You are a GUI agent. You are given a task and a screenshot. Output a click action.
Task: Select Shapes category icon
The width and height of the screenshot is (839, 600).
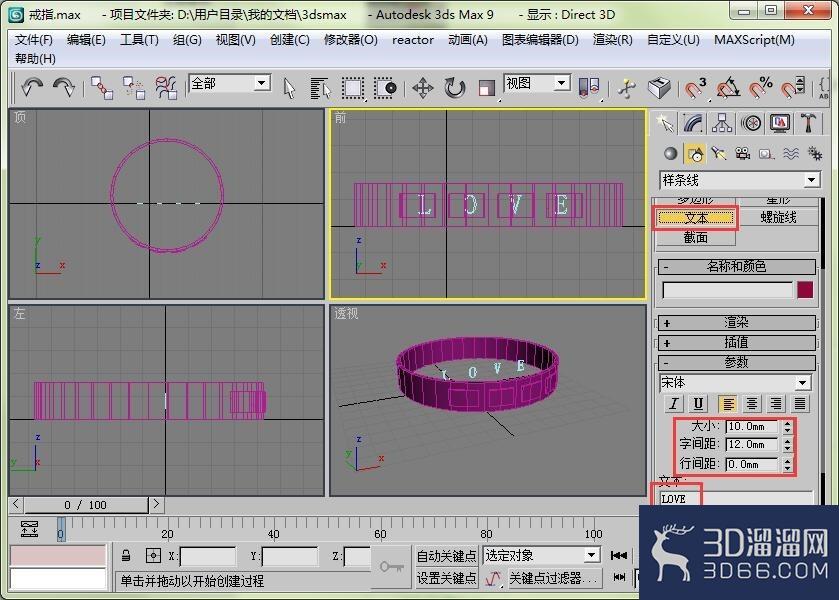(695, 154)
